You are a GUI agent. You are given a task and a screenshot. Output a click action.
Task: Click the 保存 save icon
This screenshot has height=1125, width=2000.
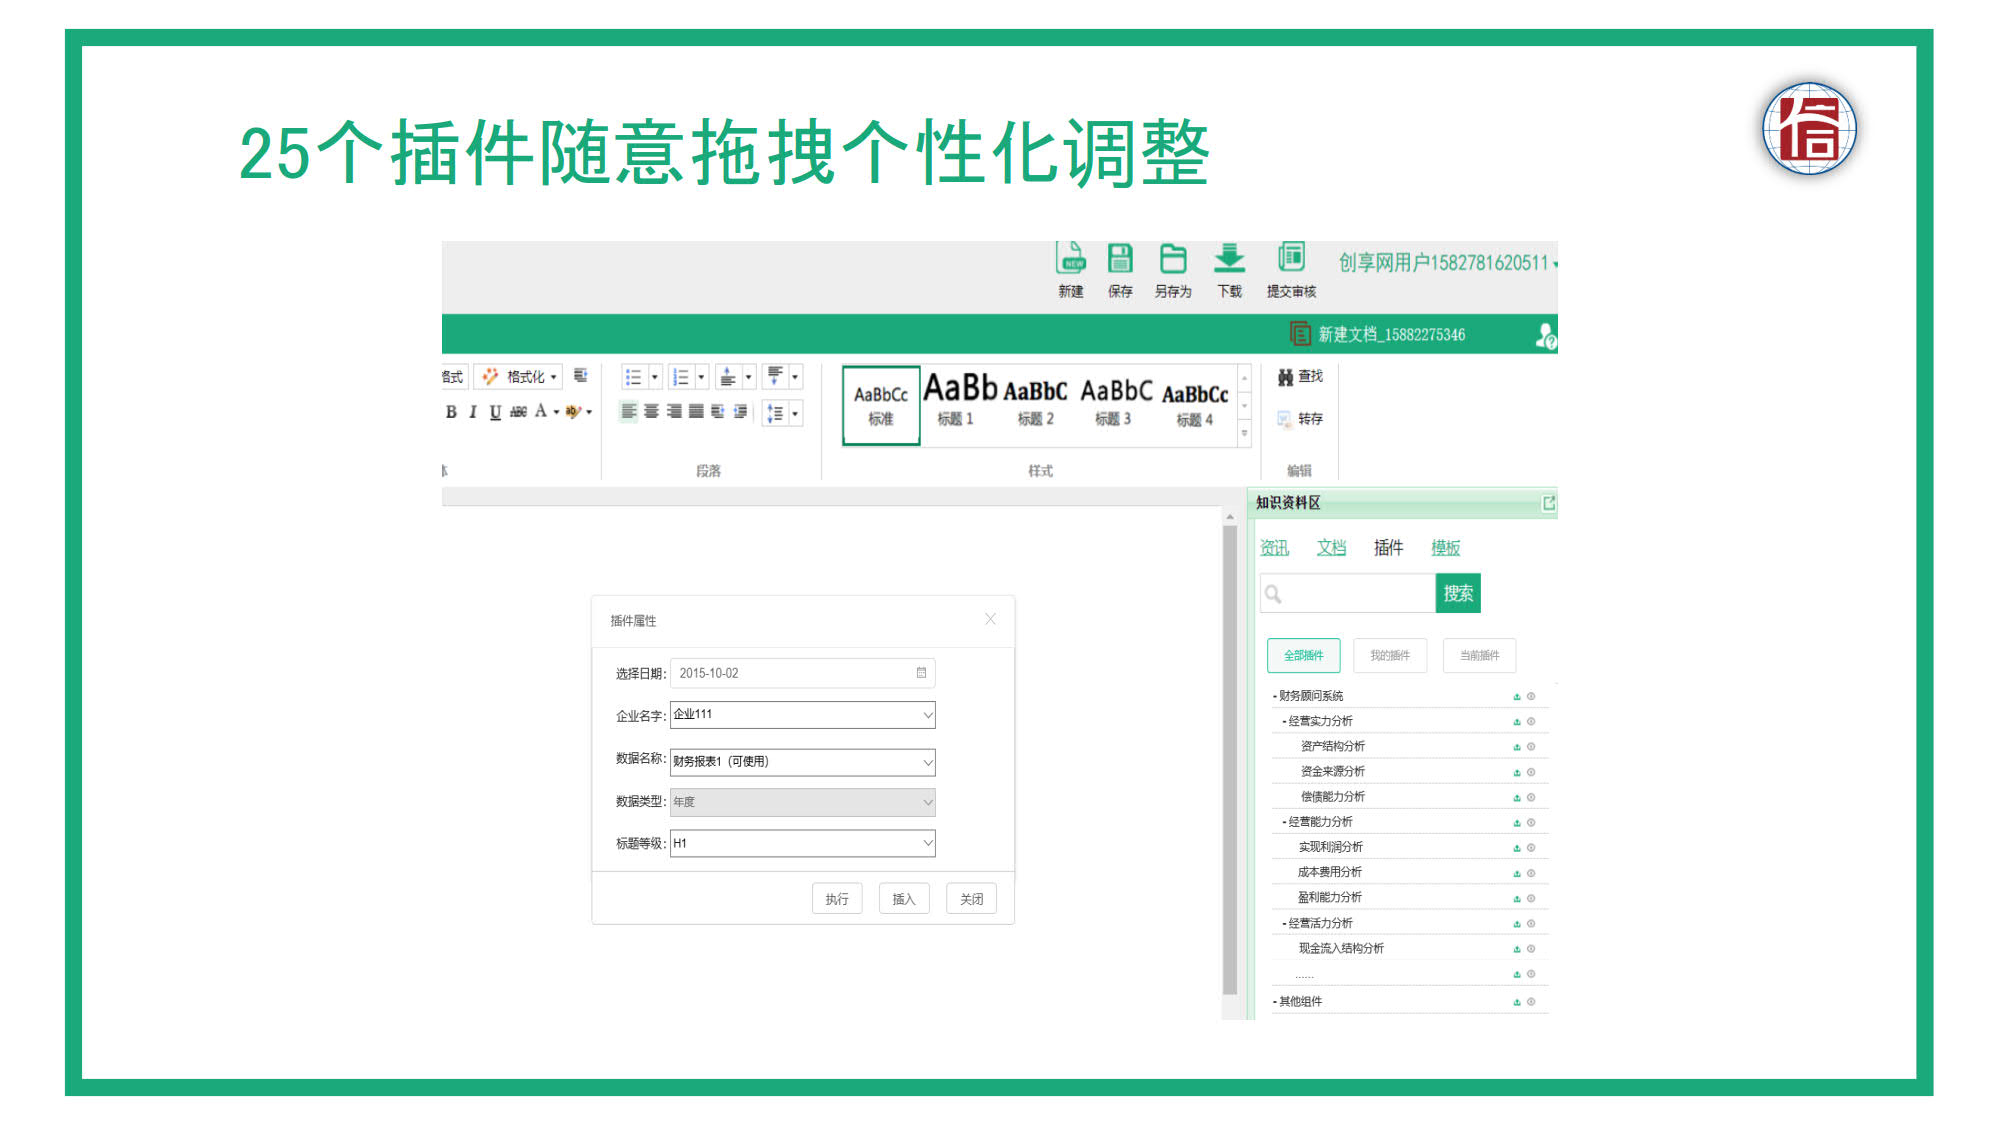pos(1120,259)
